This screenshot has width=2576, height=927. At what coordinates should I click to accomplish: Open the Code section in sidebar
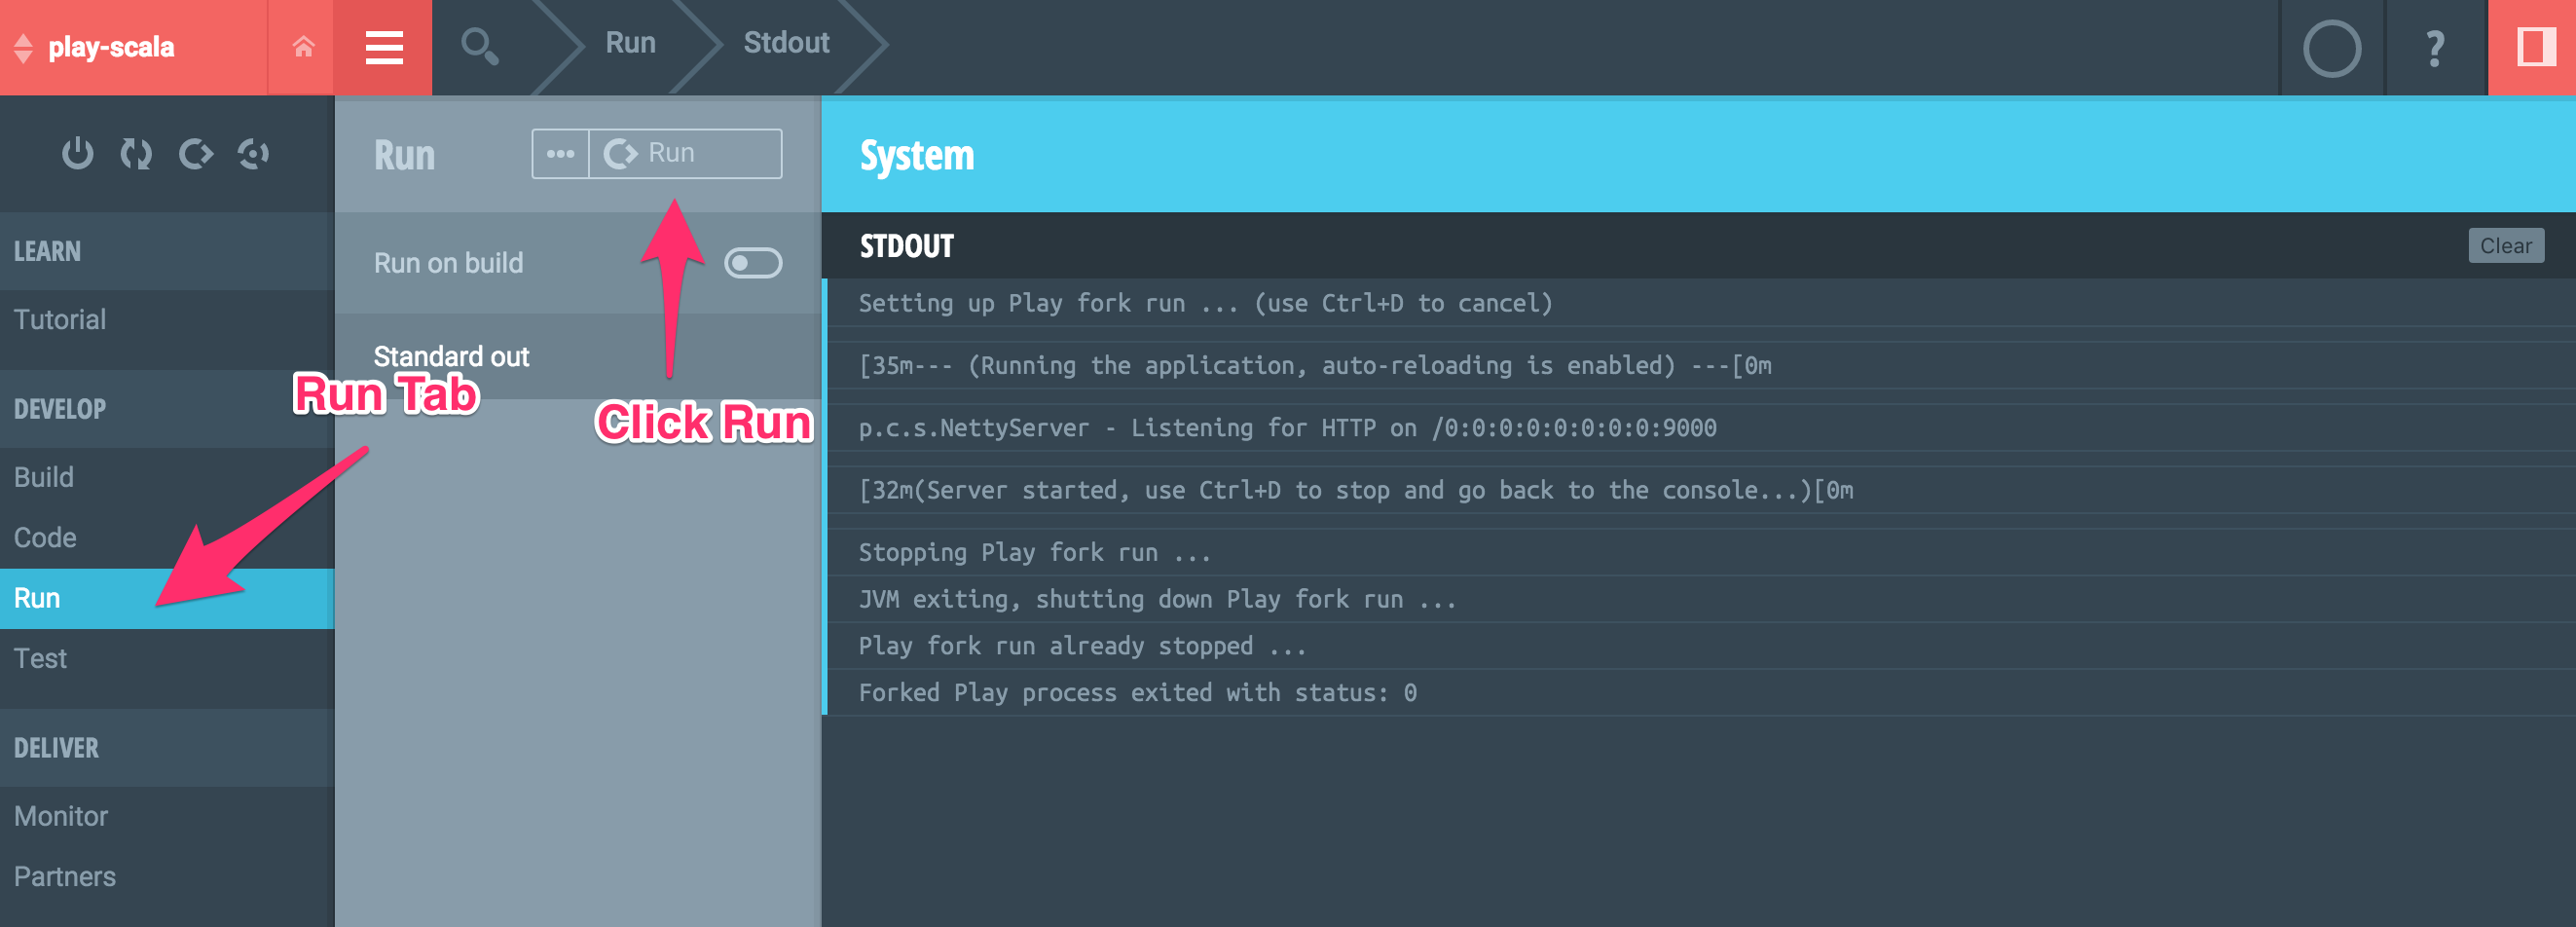tap(45, 538)
